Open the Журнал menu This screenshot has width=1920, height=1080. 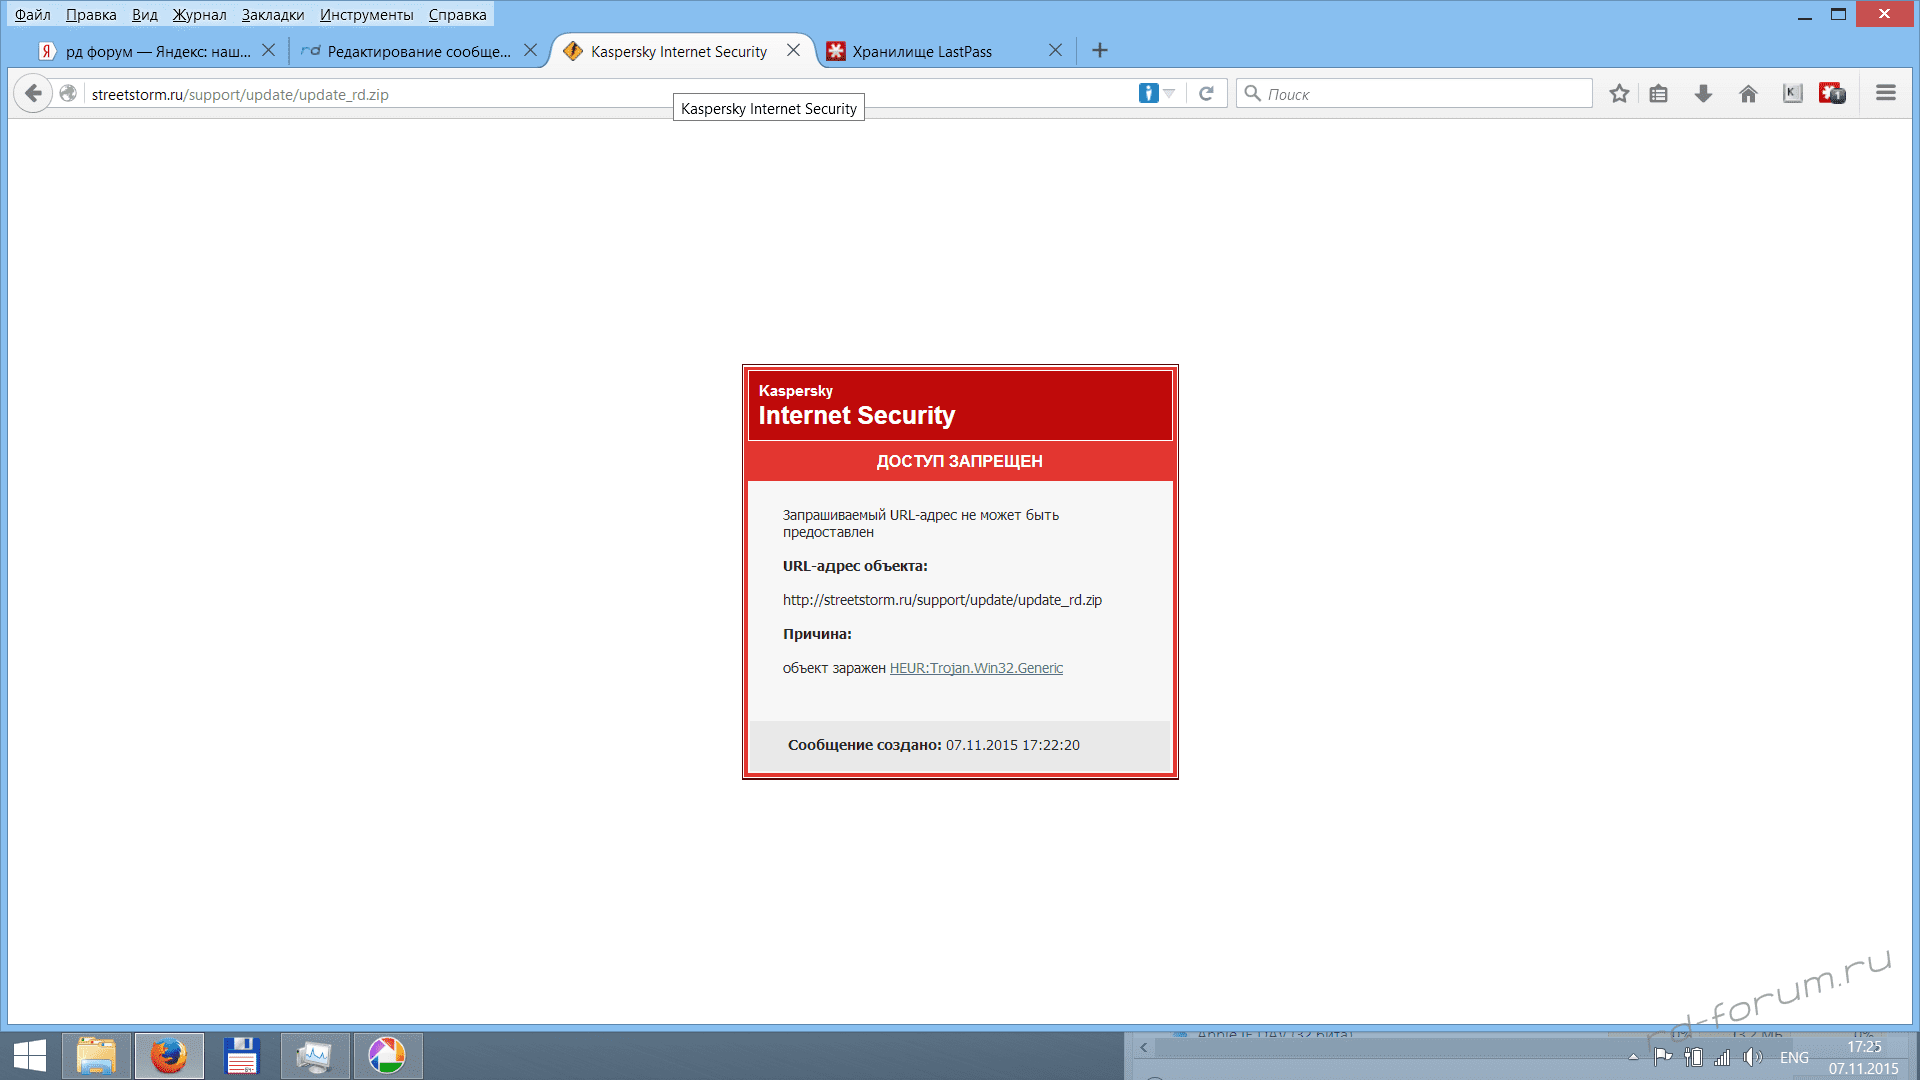[199, 15]
